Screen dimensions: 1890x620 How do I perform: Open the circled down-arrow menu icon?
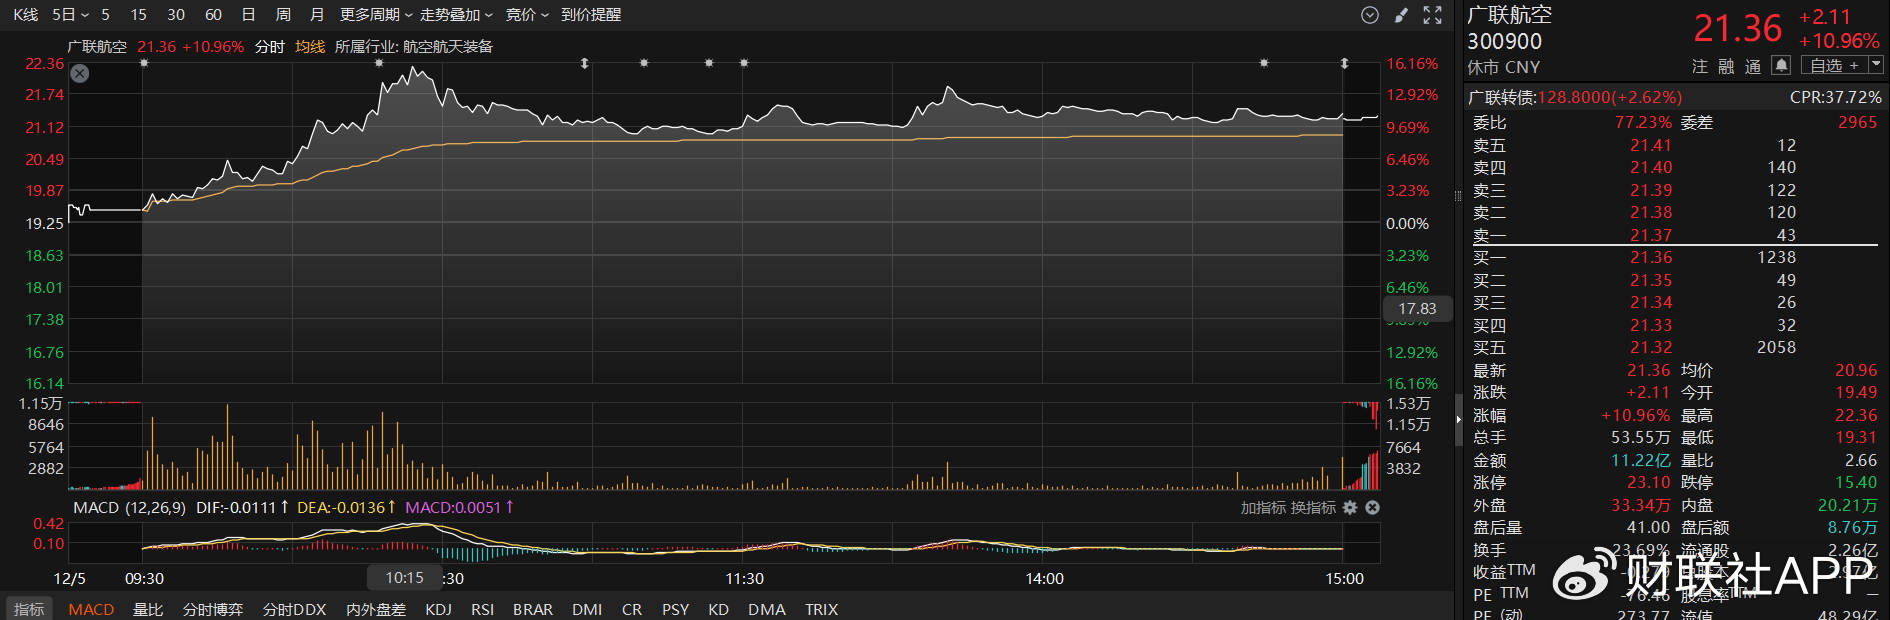[1370, 15]
